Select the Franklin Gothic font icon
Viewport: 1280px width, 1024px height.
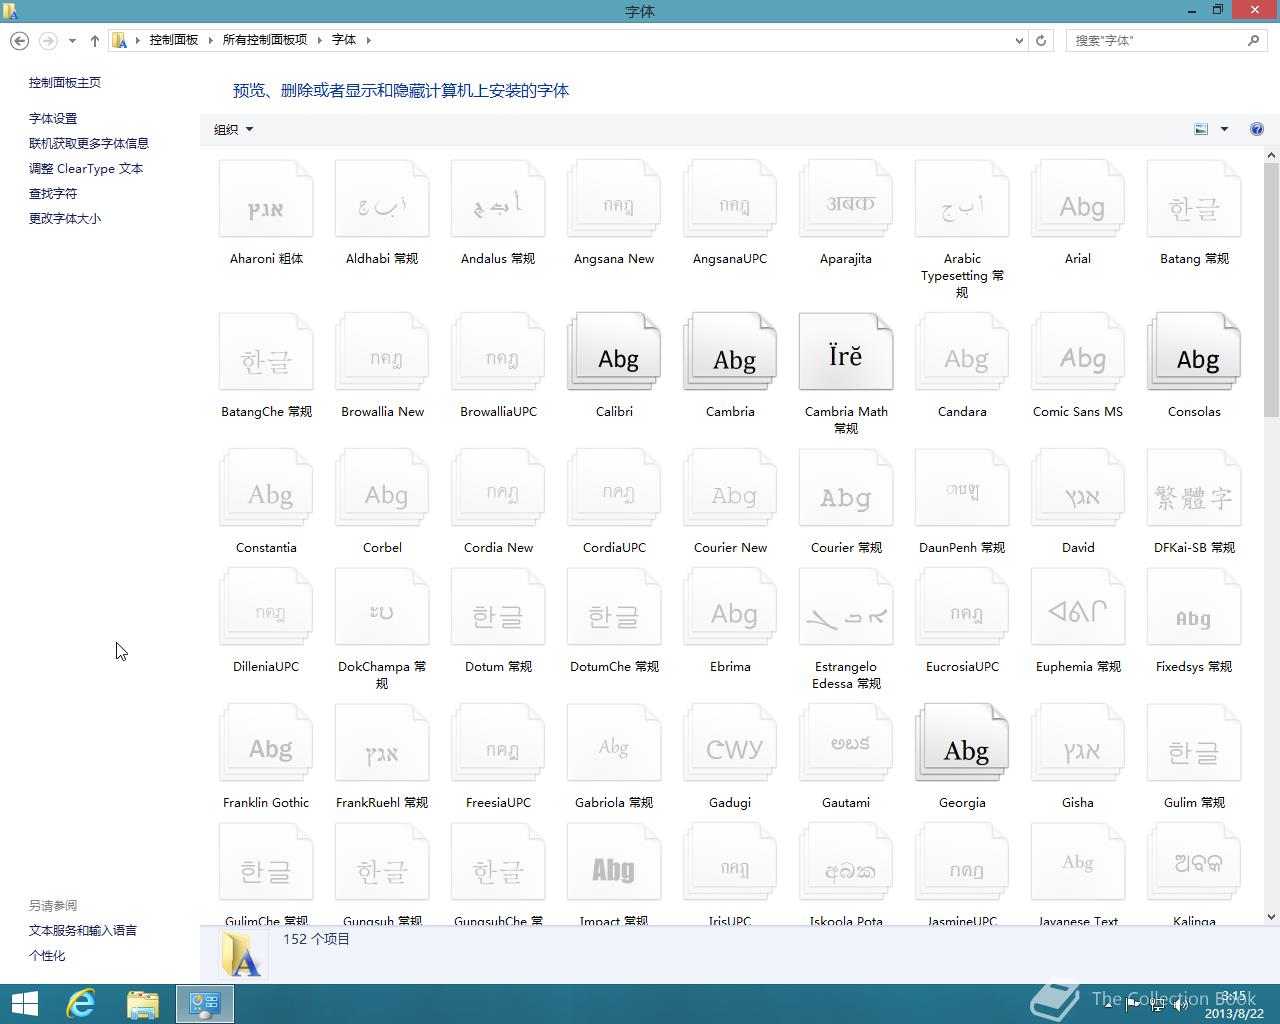pos(266,743)
